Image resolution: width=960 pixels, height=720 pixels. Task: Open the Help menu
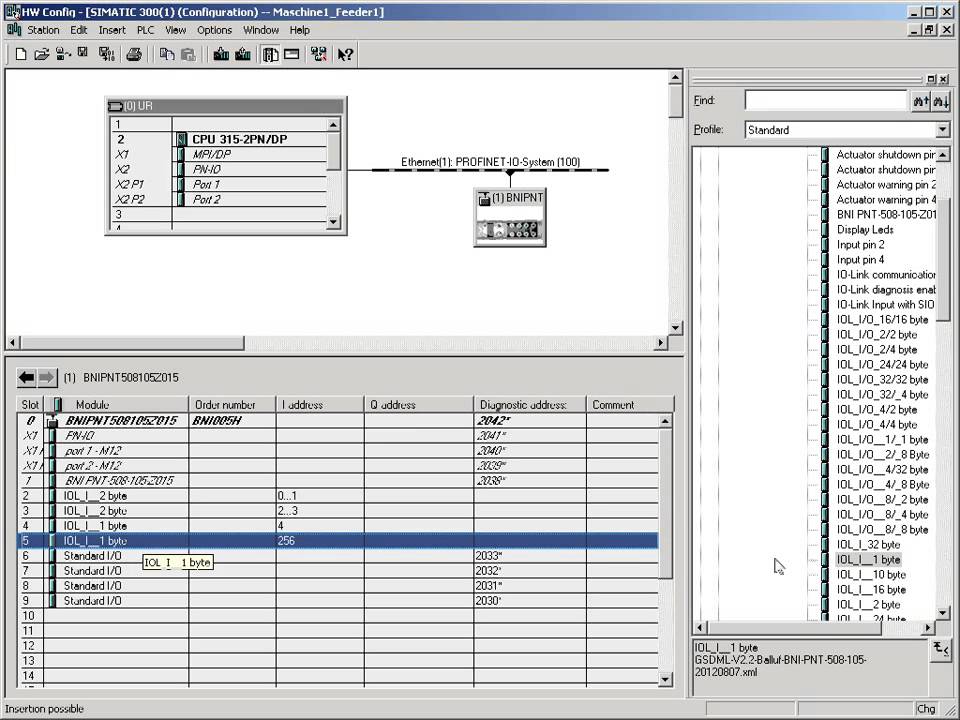point(299,30)
